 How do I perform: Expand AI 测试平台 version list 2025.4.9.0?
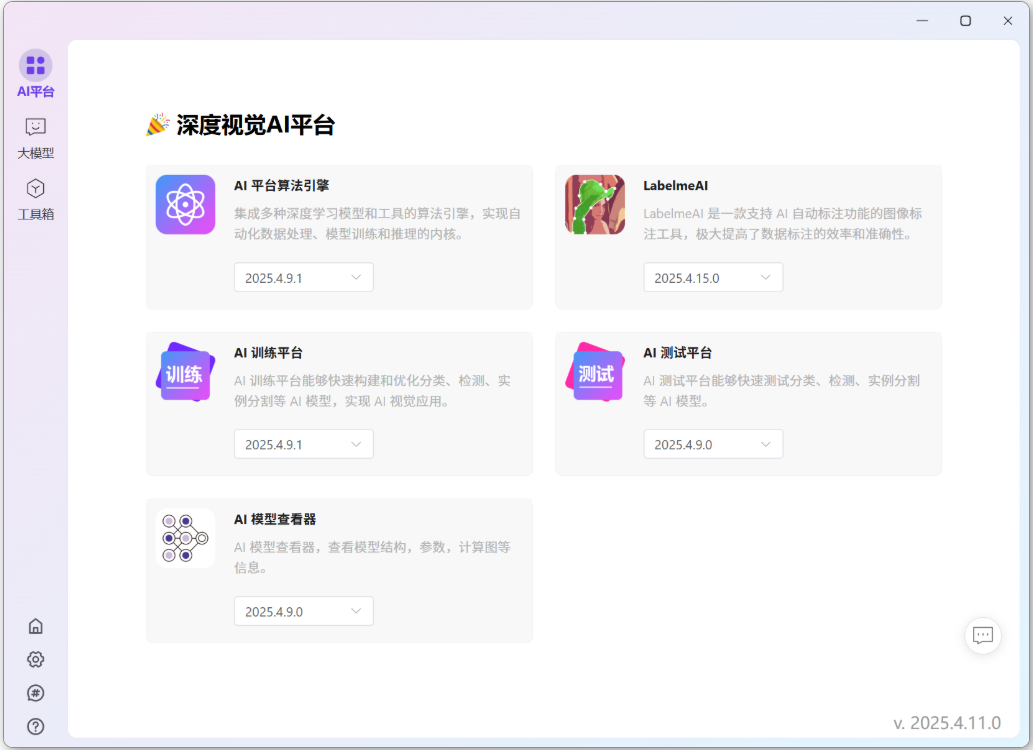click(x=713, y=444)
